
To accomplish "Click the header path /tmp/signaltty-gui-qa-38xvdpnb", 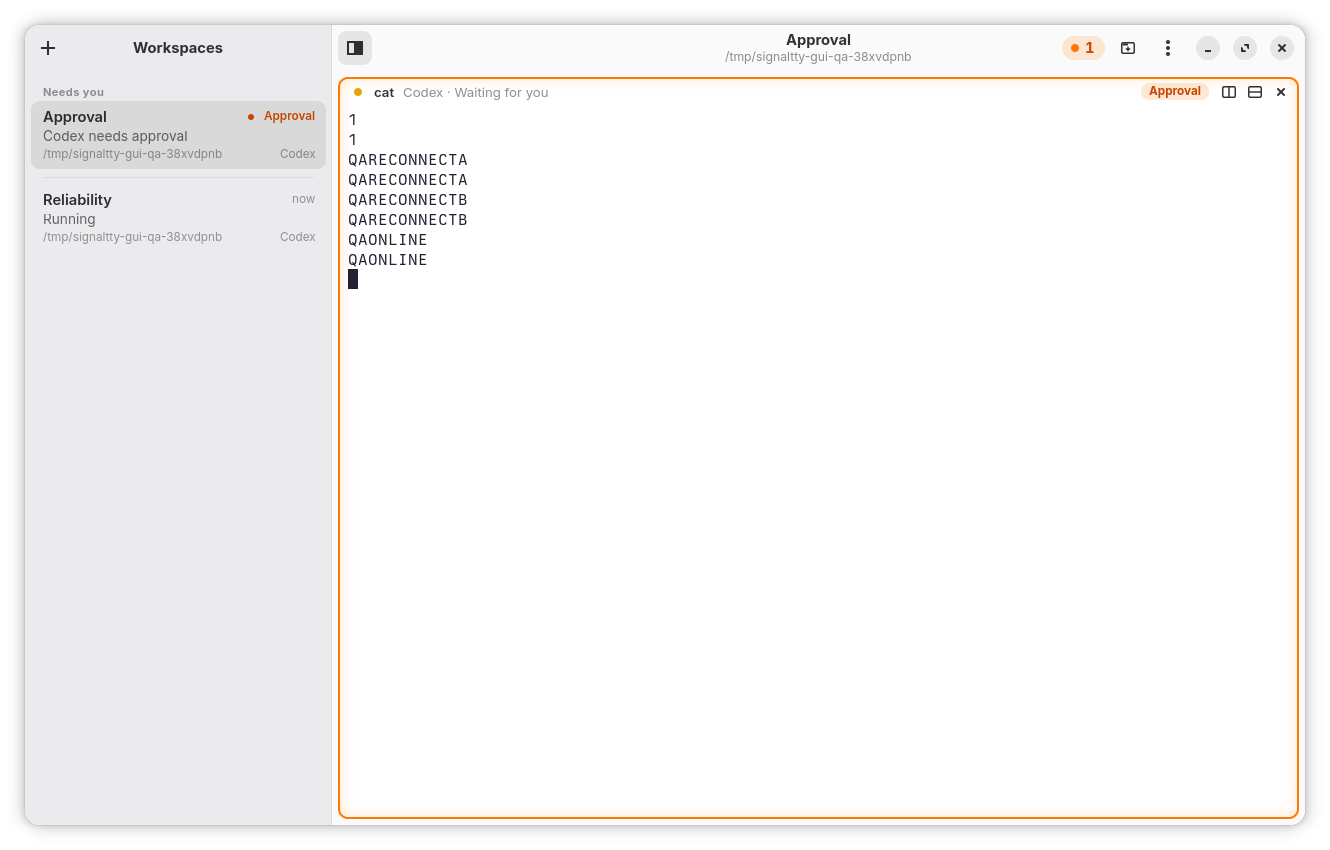I will (818, 57).
